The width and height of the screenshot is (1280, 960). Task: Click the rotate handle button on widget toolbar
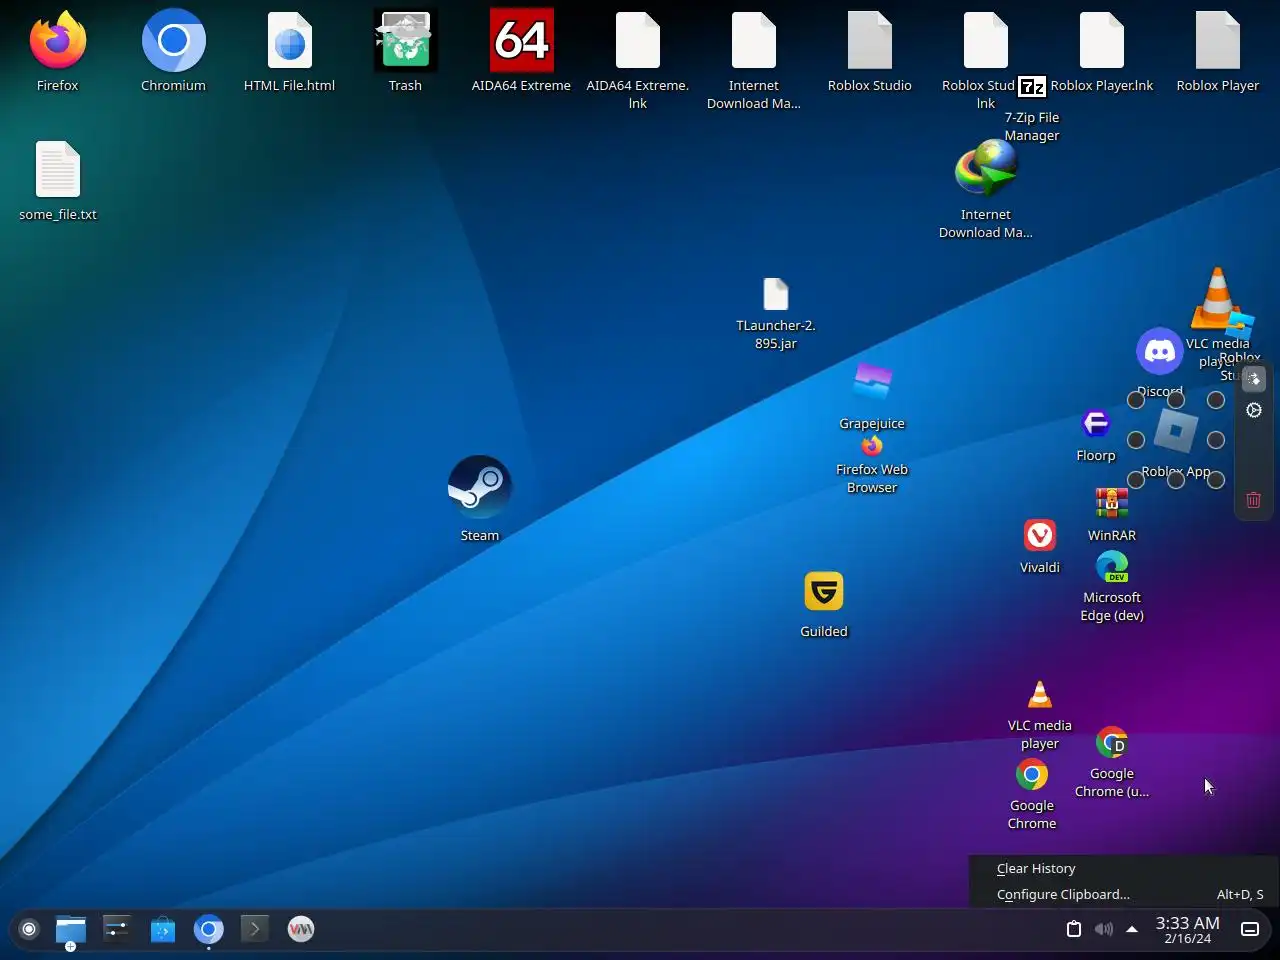coord(1254,379)
